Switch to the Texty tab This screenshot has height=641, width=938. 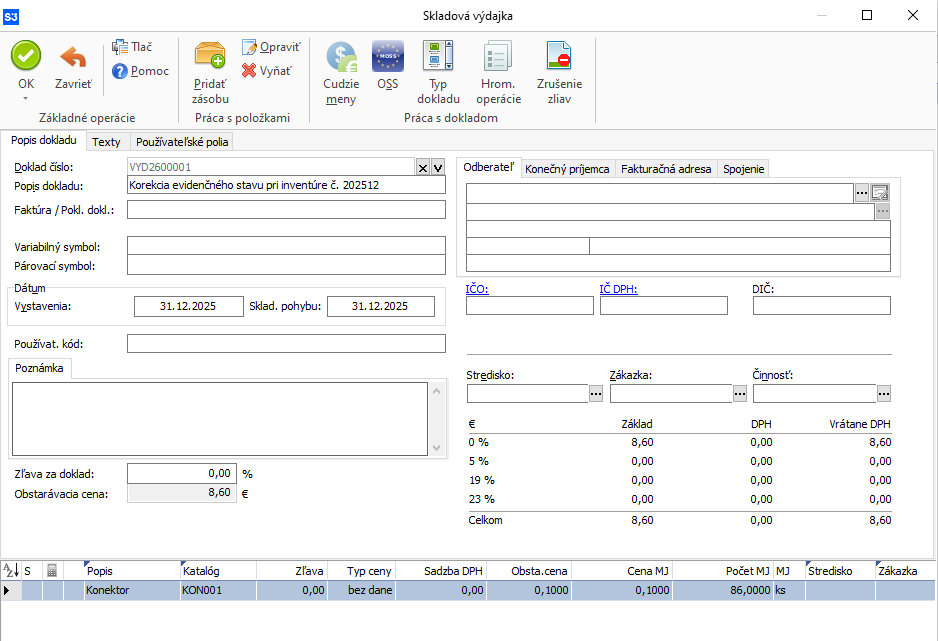pyautogui.click(x=106, y=142)
